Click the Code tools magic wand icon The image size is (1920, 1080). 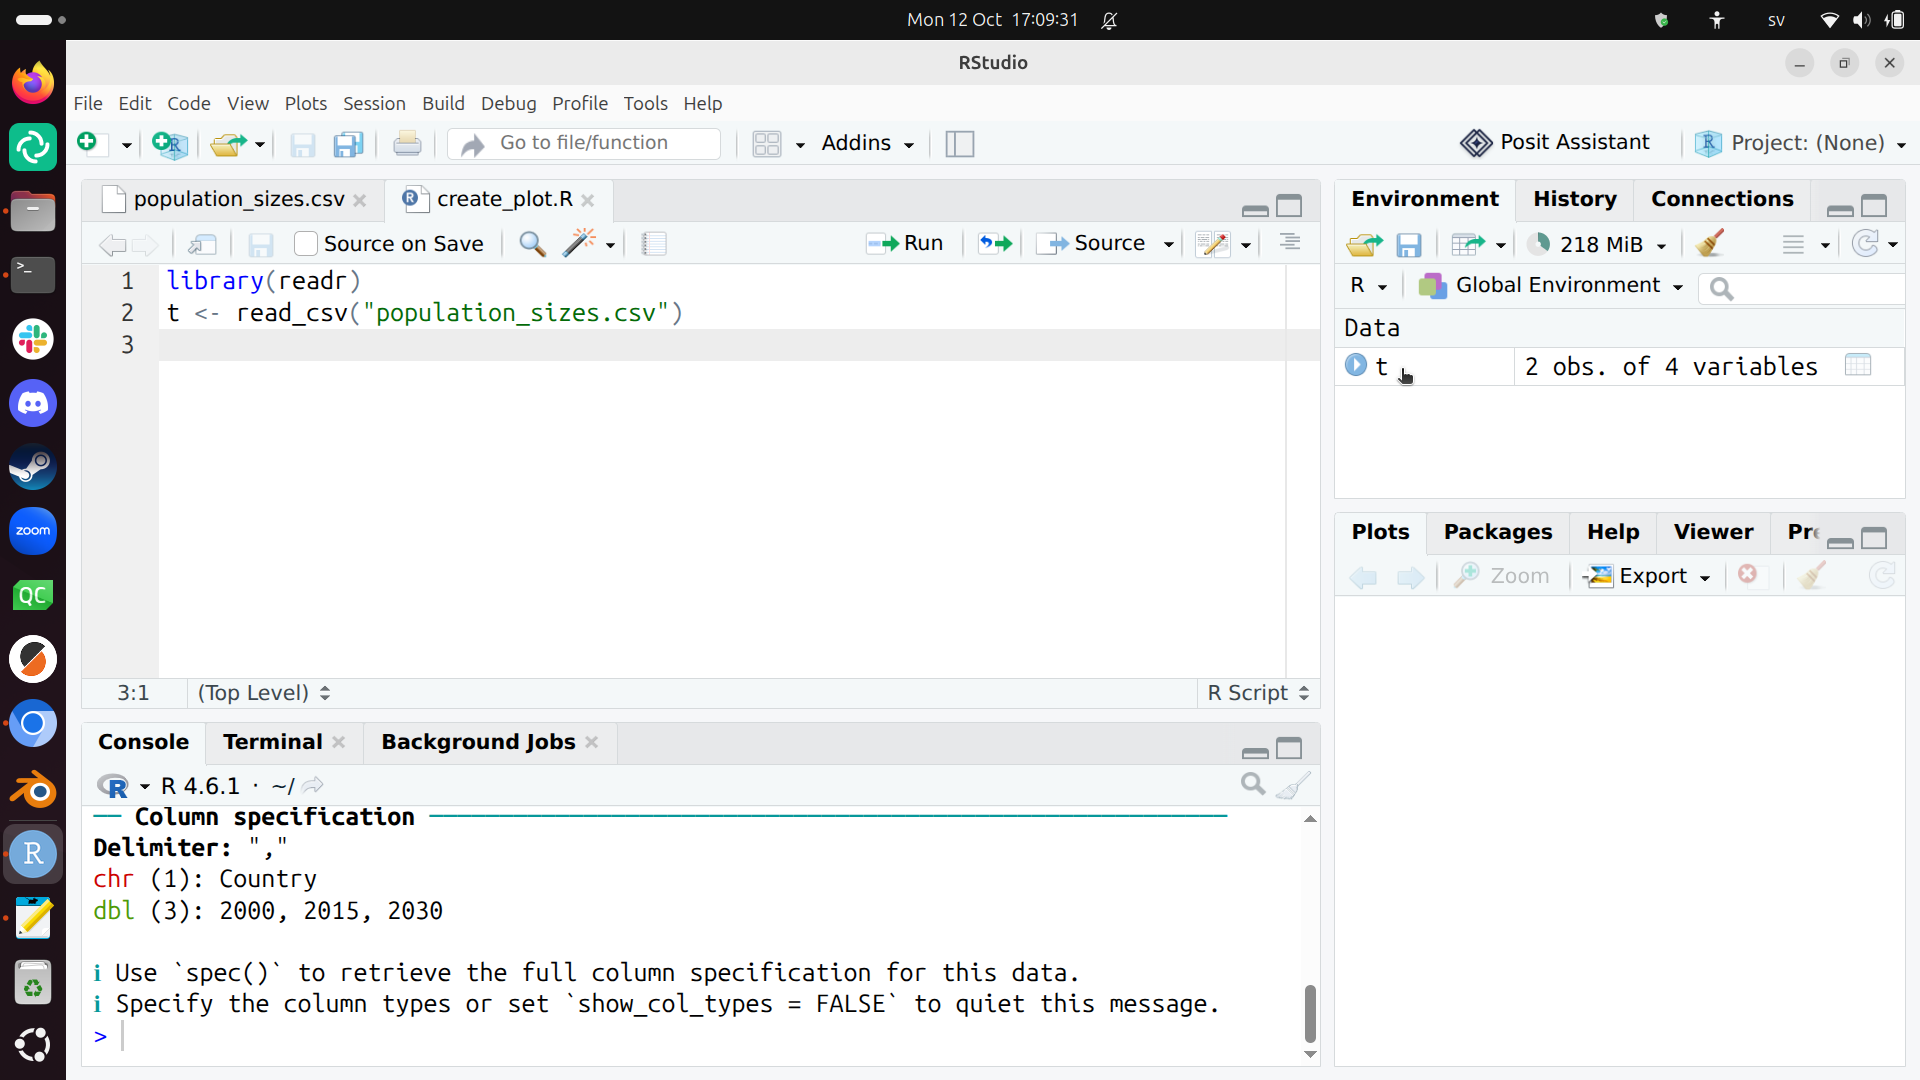[x=580, y=243]
